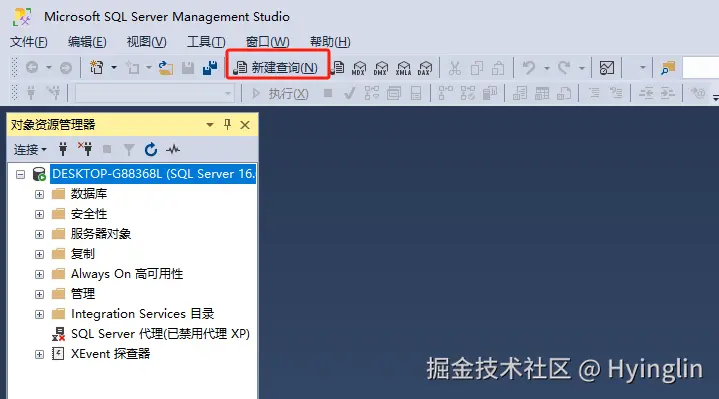Open the 连接 dropdown in Object Explorer
This screenshot has height=399, width=719.
30,150
